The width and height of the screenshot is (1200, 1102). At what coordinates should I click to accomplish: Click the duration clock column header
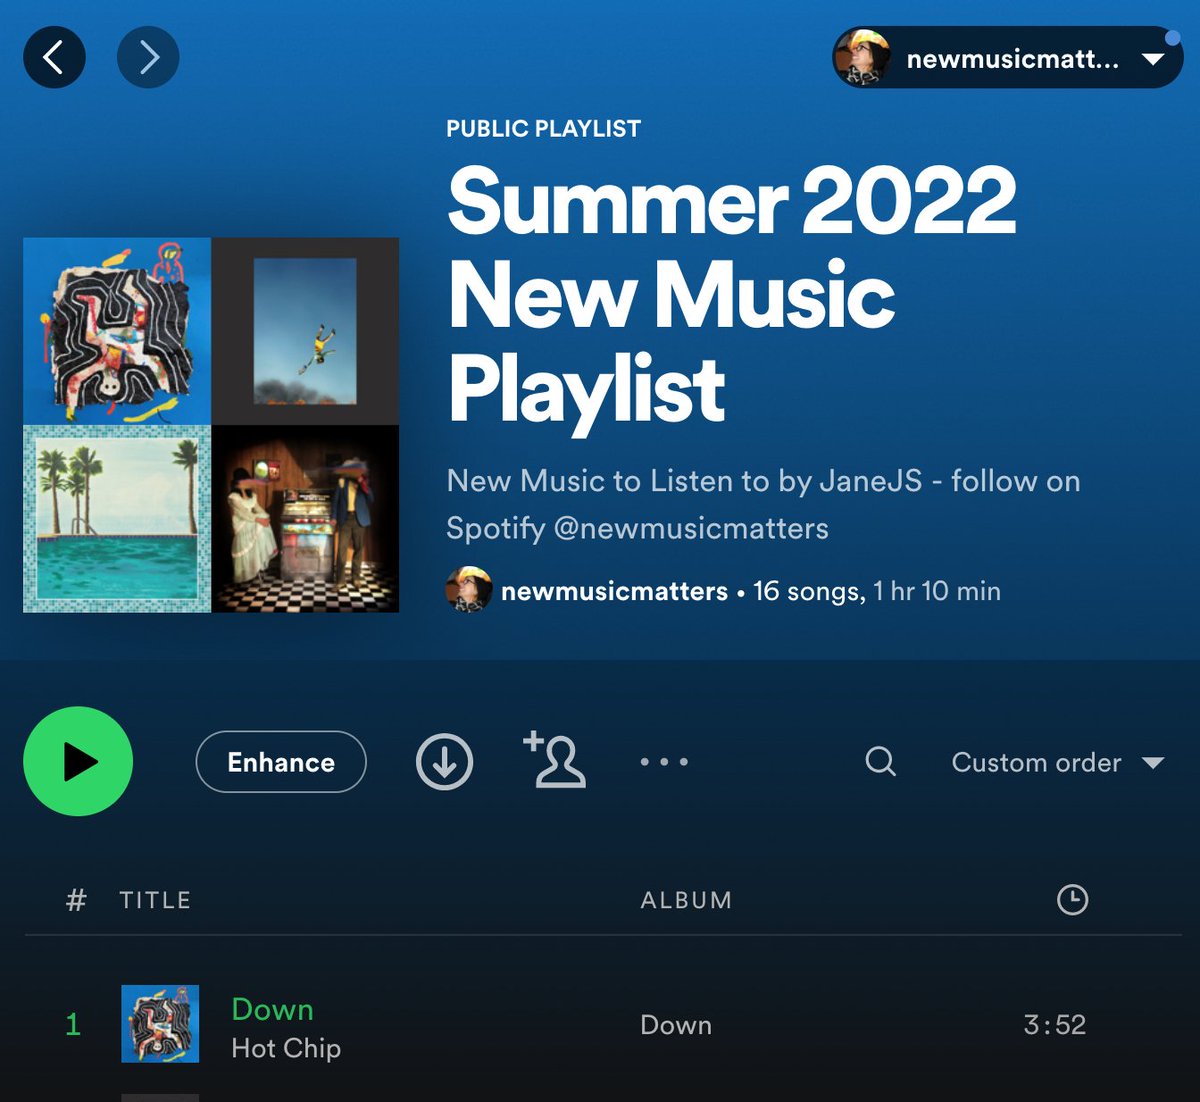1074,900
